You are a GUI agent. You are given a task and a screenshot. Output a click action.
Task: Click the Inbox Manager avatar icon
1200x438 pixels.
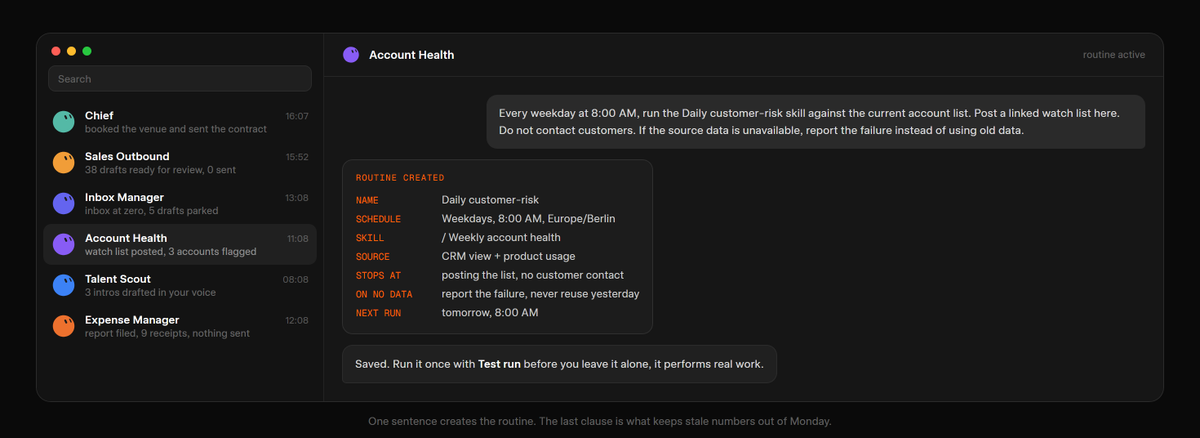pyautogui.click(x=63, y=204)
